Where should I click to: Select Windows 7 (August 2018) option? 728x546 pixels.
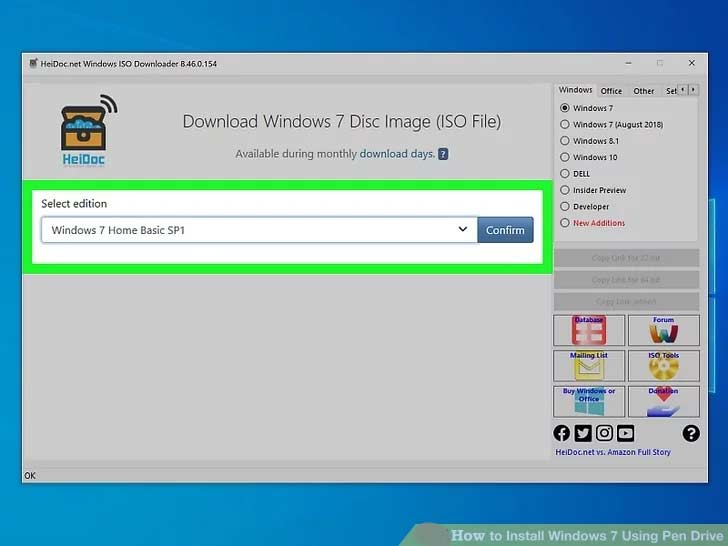pos(565,124)
